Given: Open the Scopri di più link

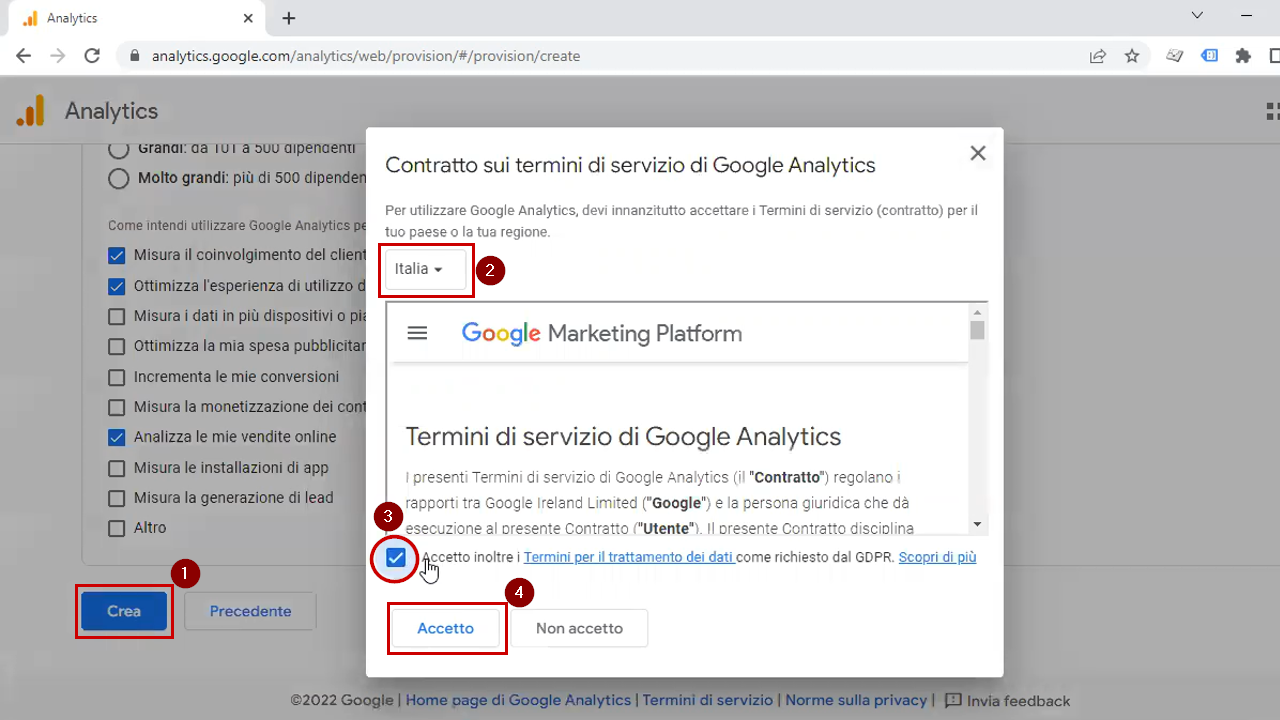Looking at the screenshot, I should point(937,557).
